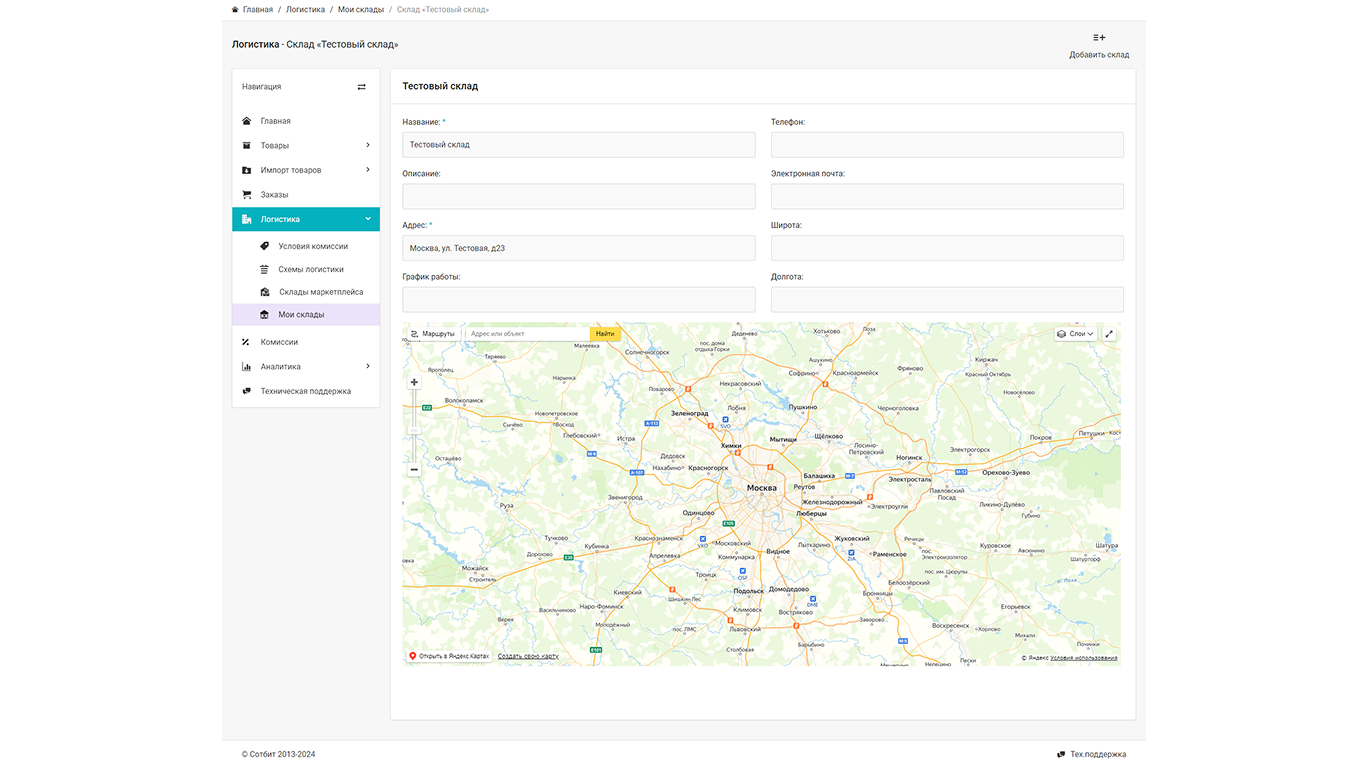Click the Склады маркетплейса warehouse icon

(265, 292)
